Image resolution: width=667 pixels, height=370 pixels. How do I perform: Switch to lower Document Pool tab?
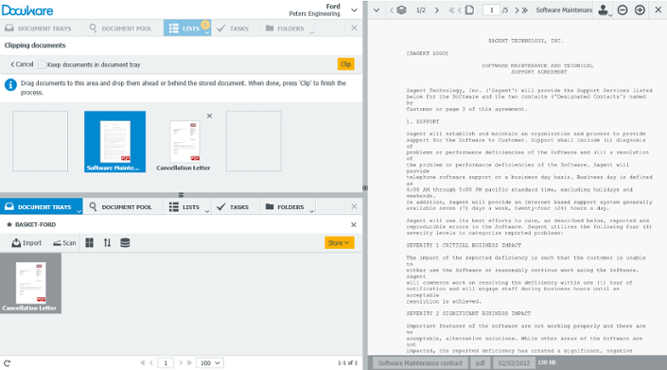point(121,207)
